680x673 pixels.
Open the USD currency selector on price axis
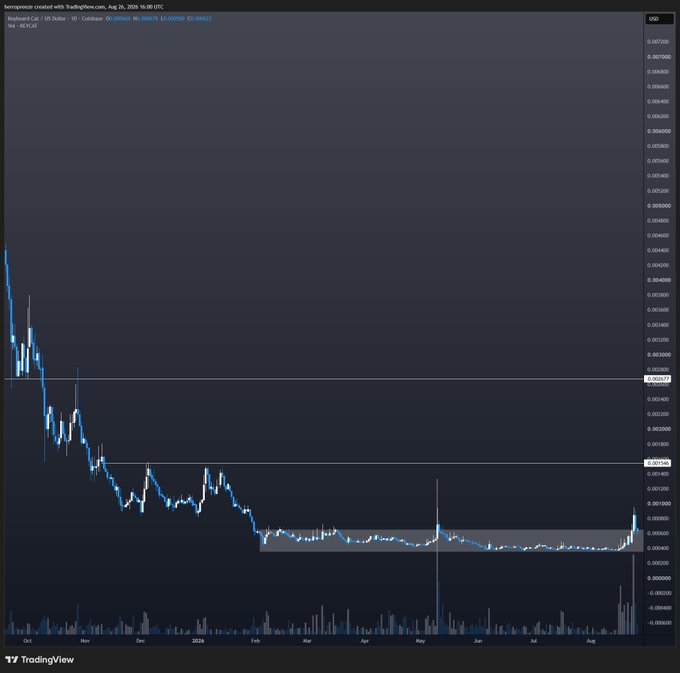[x=659, y=19]
